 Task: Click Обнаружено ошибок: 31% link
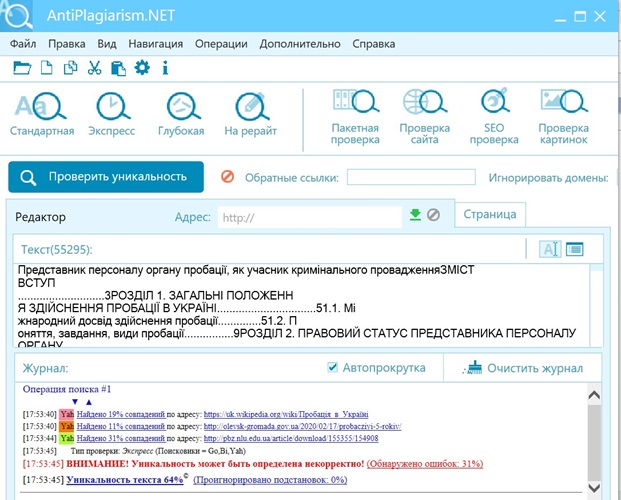click(425, 464)
